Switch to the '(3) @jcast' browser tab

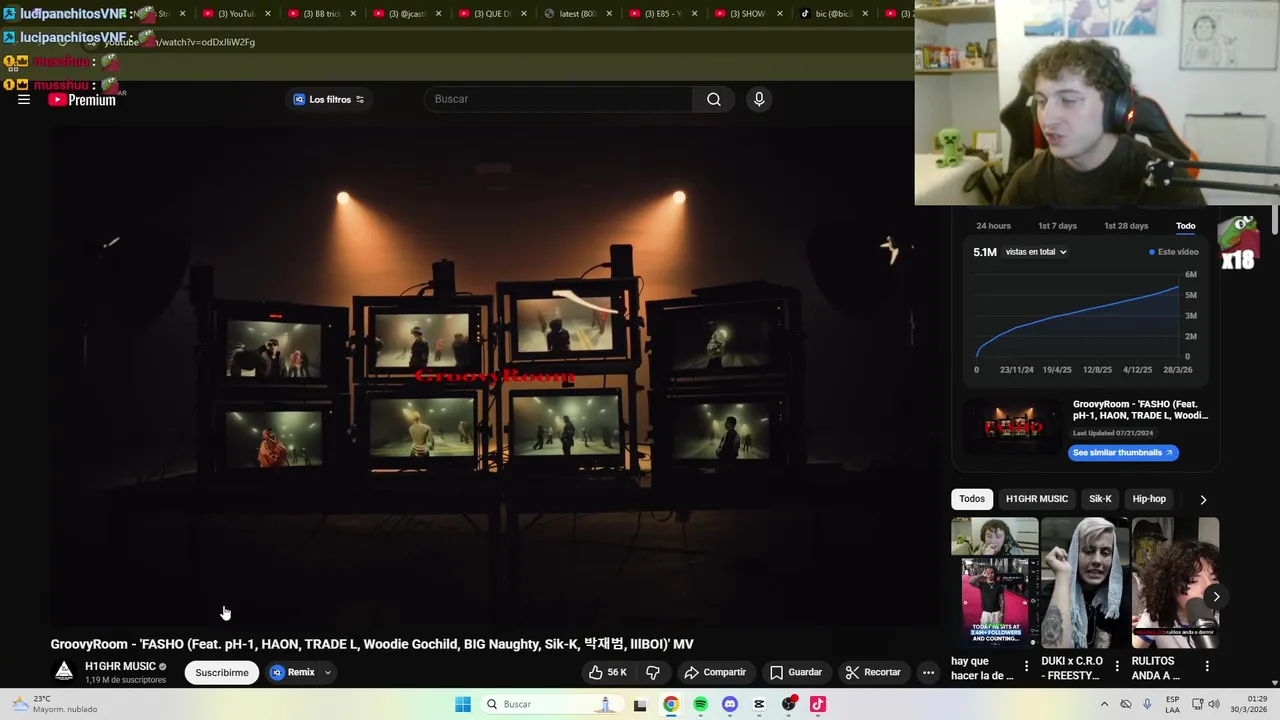405,14
